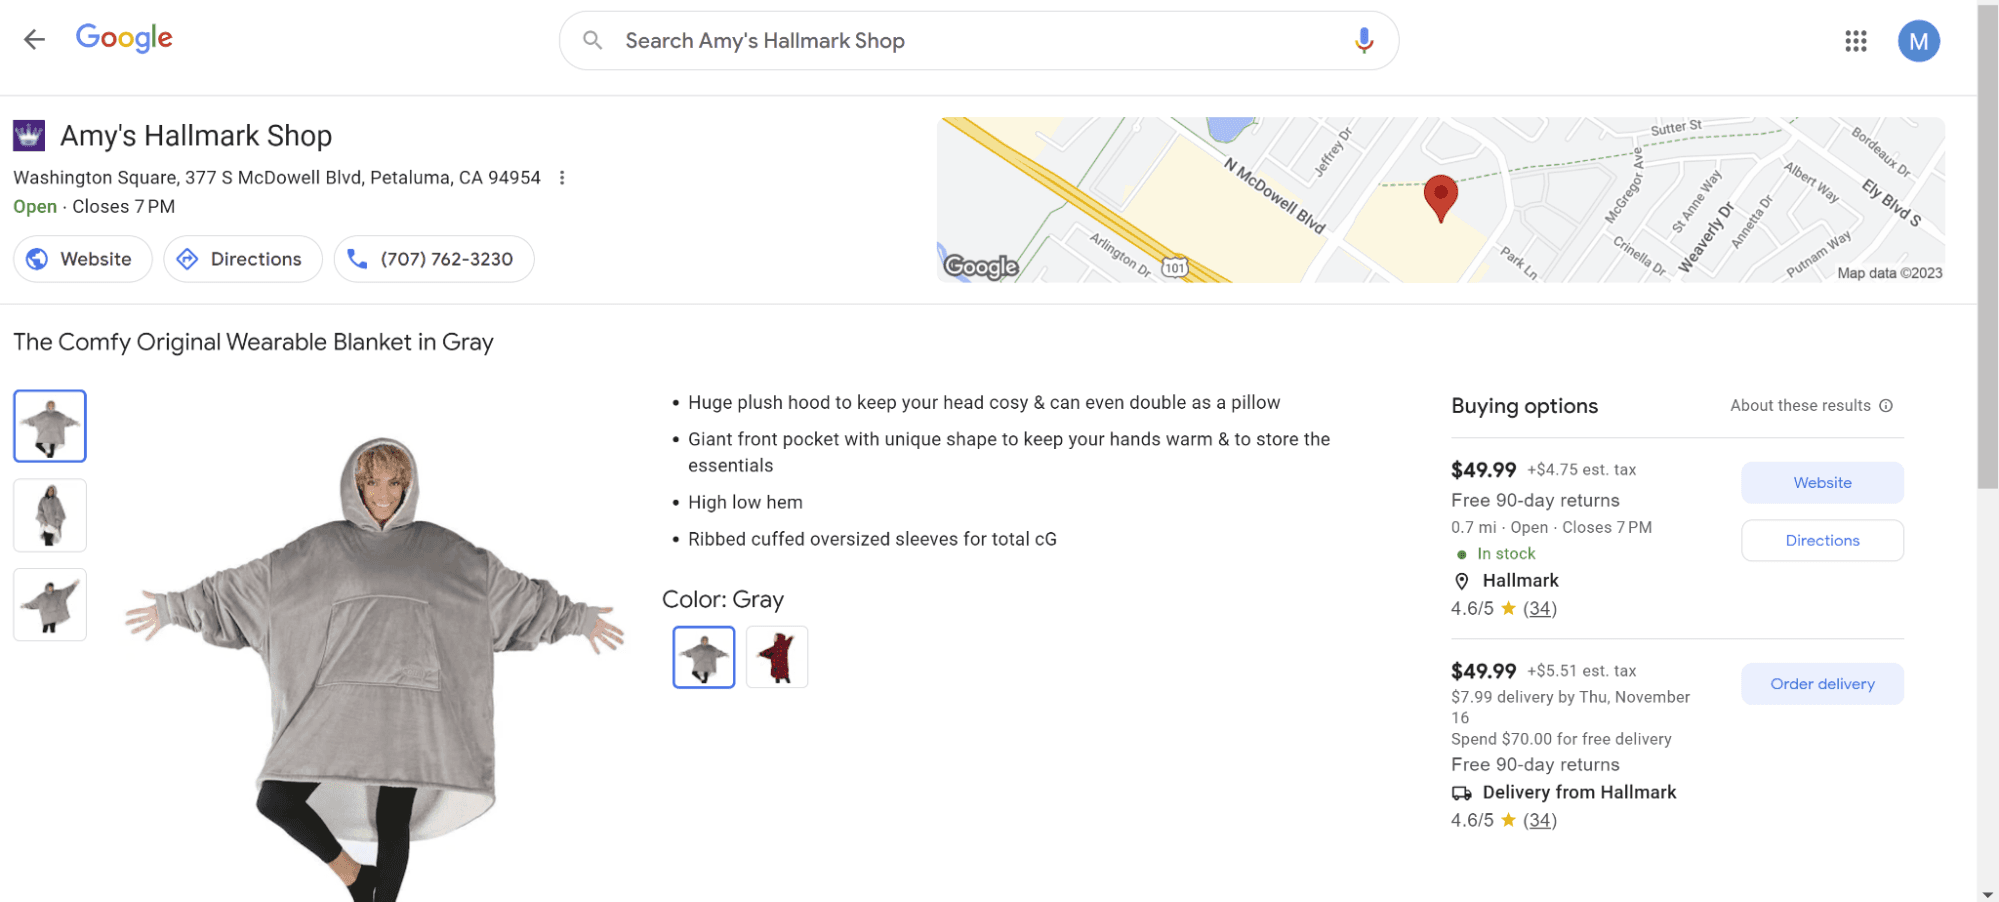Click the back arrow icon
1999x902 pixels.
34,40
